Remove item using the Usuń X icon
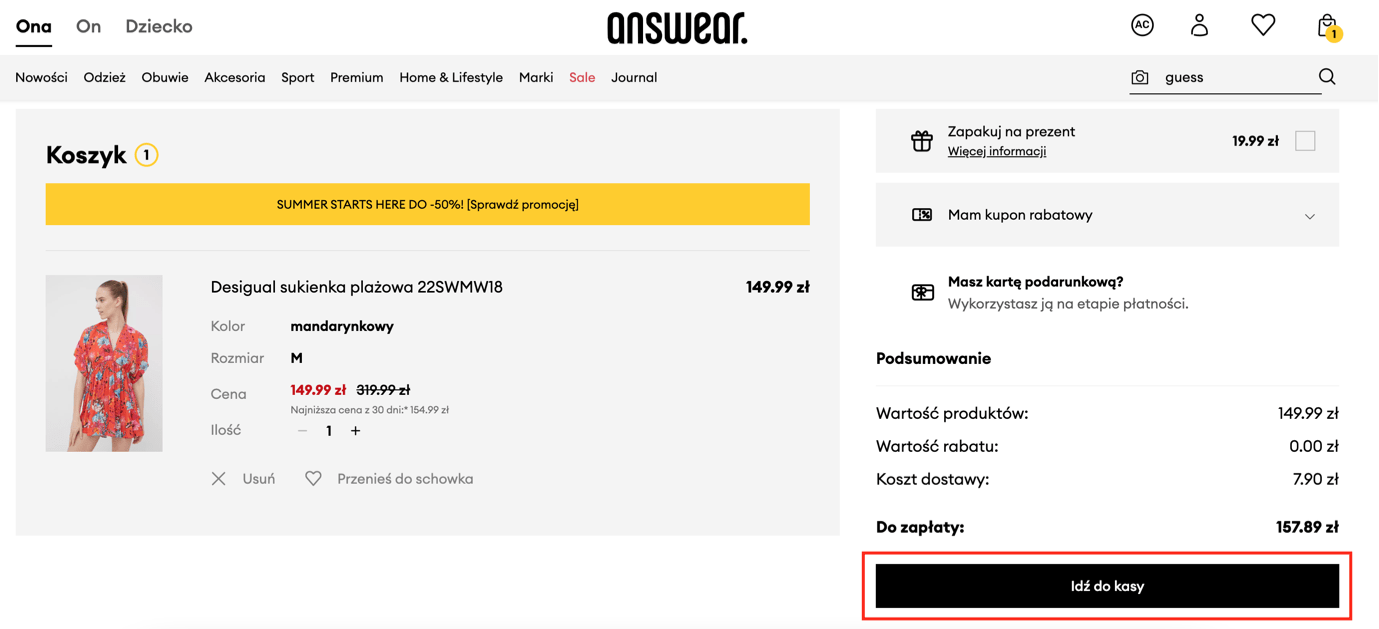 [x=219, y=479]
